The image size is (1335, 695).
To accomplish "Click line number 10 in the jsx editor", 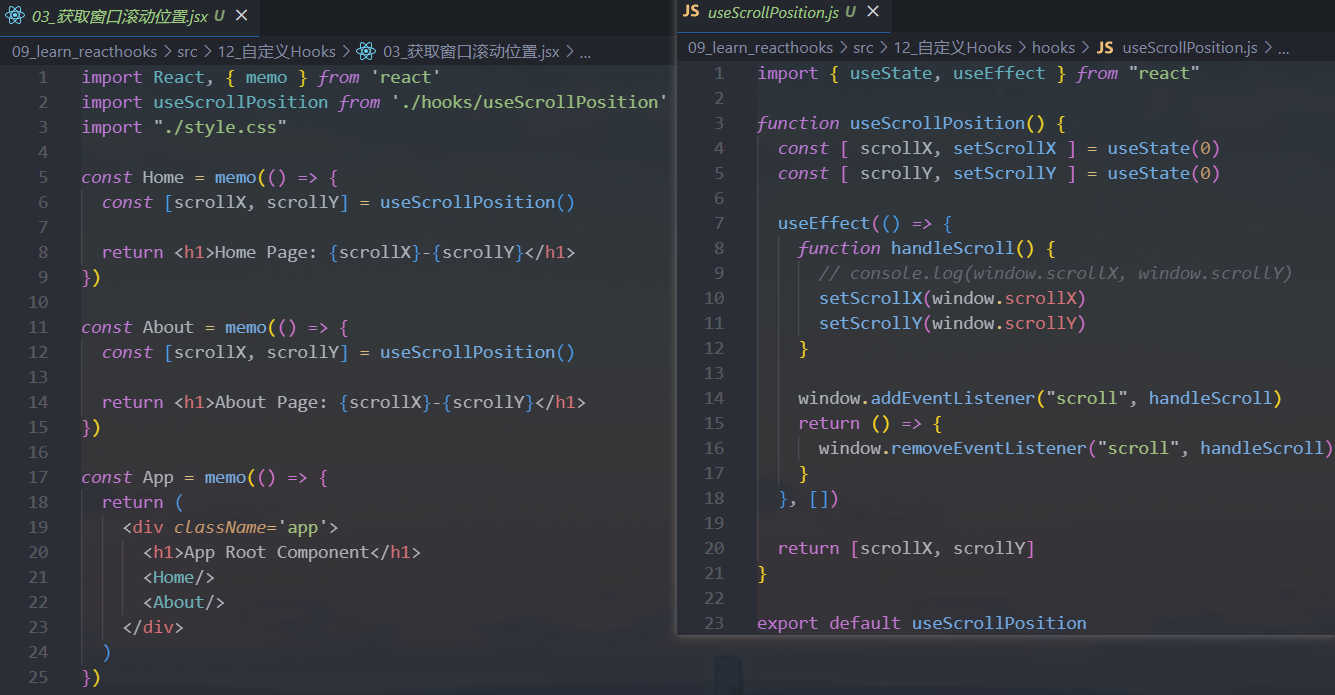I will point(37,302).
